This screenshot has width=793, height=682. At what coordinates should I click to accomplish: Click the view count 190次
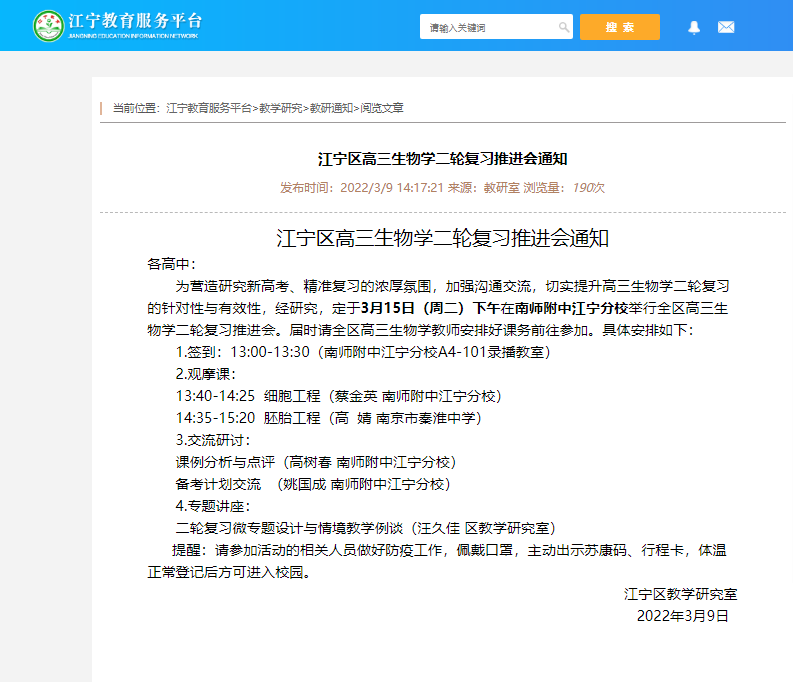click(588, 188)
